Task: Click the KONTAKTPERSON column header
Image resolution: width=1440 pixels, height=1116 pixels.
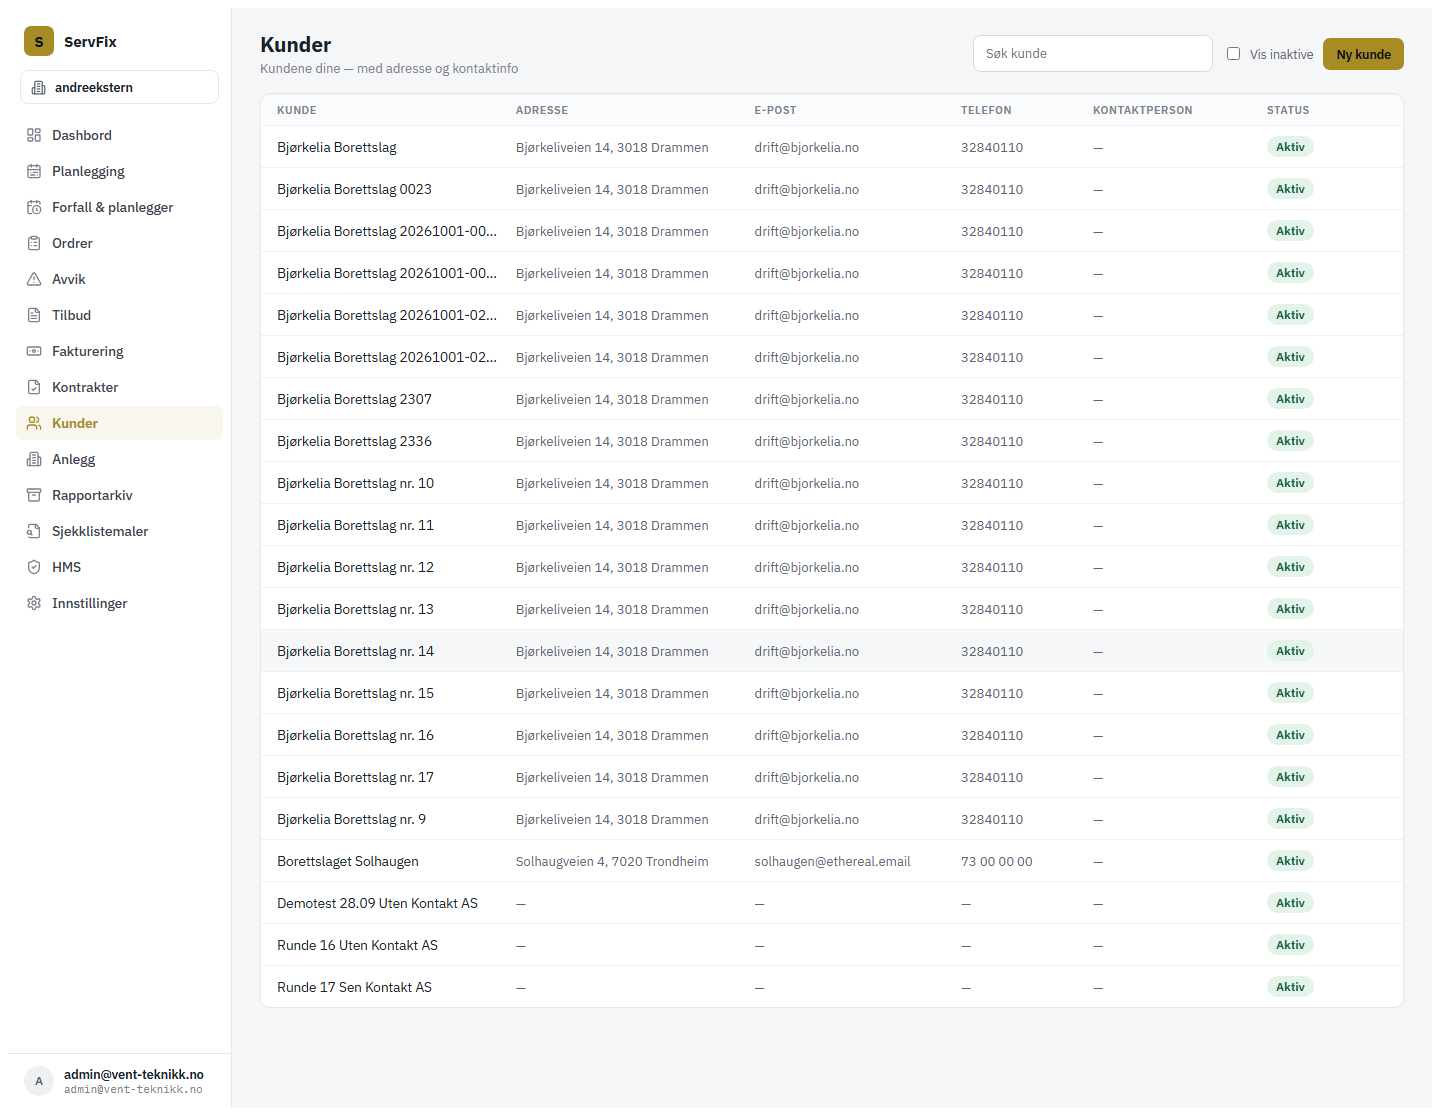Action: (1142, 110)
